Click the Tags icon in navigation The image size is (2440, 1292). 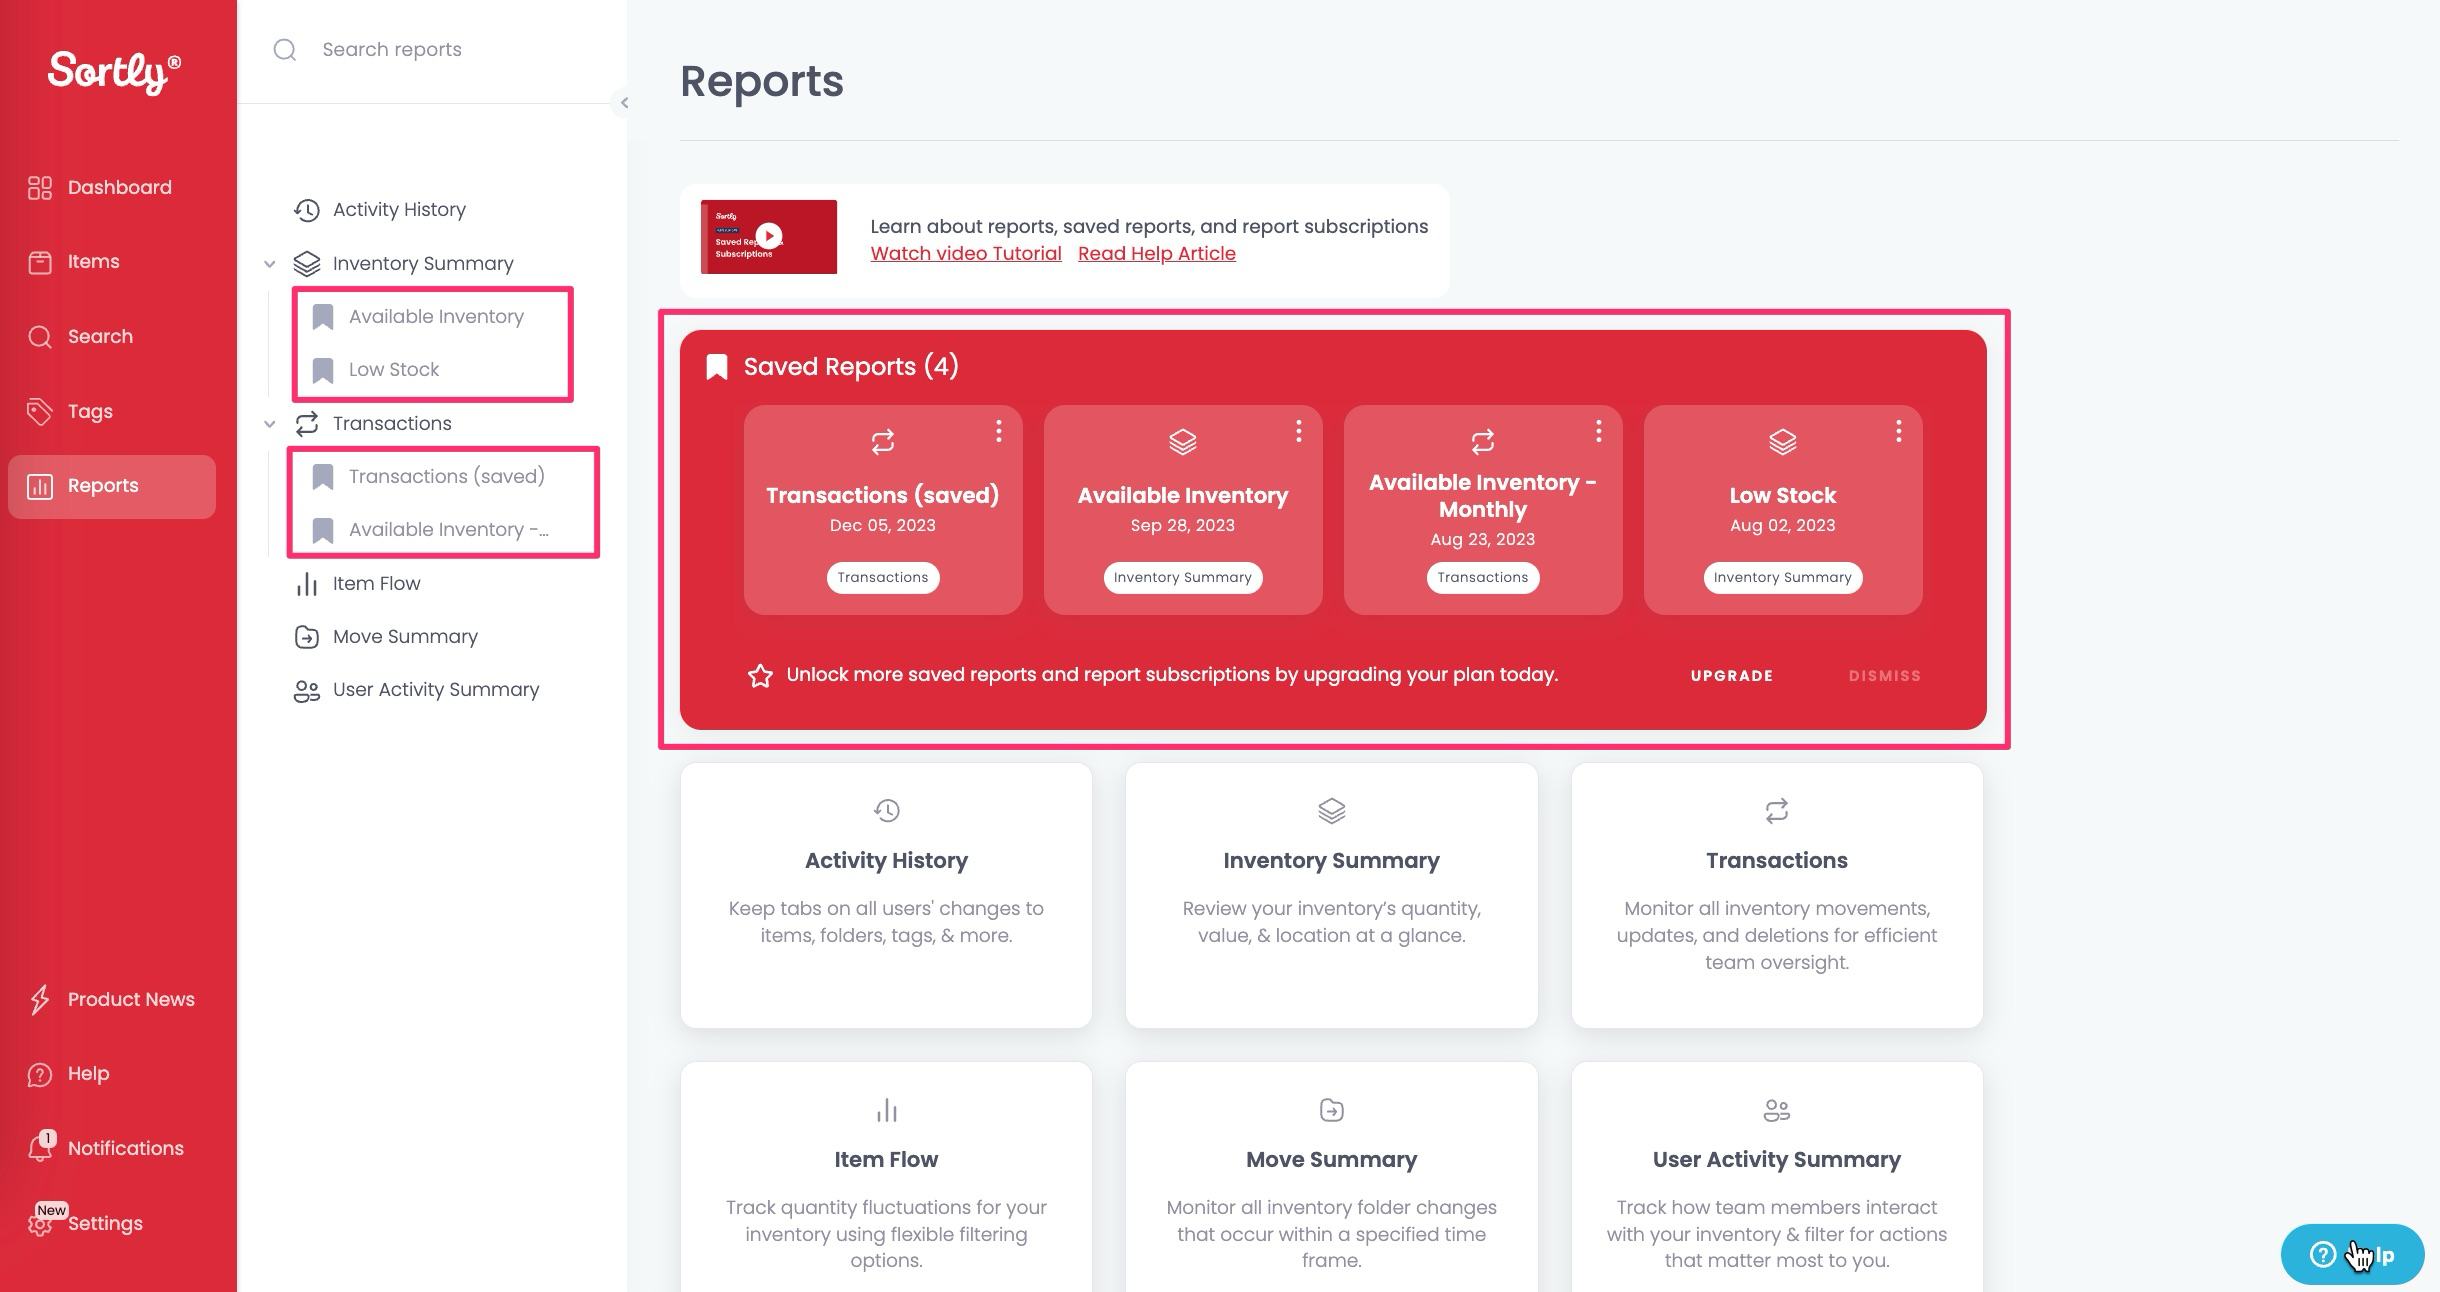[x=40, y=411]
